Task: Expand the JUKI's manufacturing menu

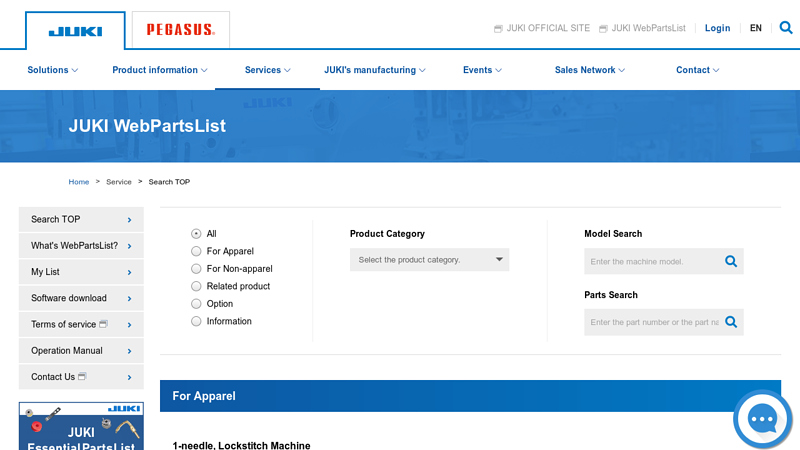Action: click(x=374, y=70)
